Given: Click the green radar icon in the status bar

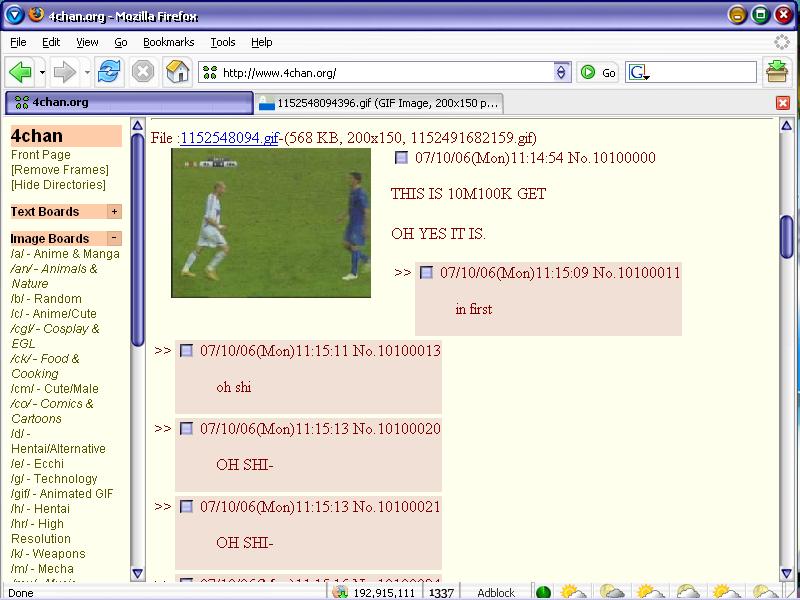Looking at the screenshot, I should [x=544, y=592].
